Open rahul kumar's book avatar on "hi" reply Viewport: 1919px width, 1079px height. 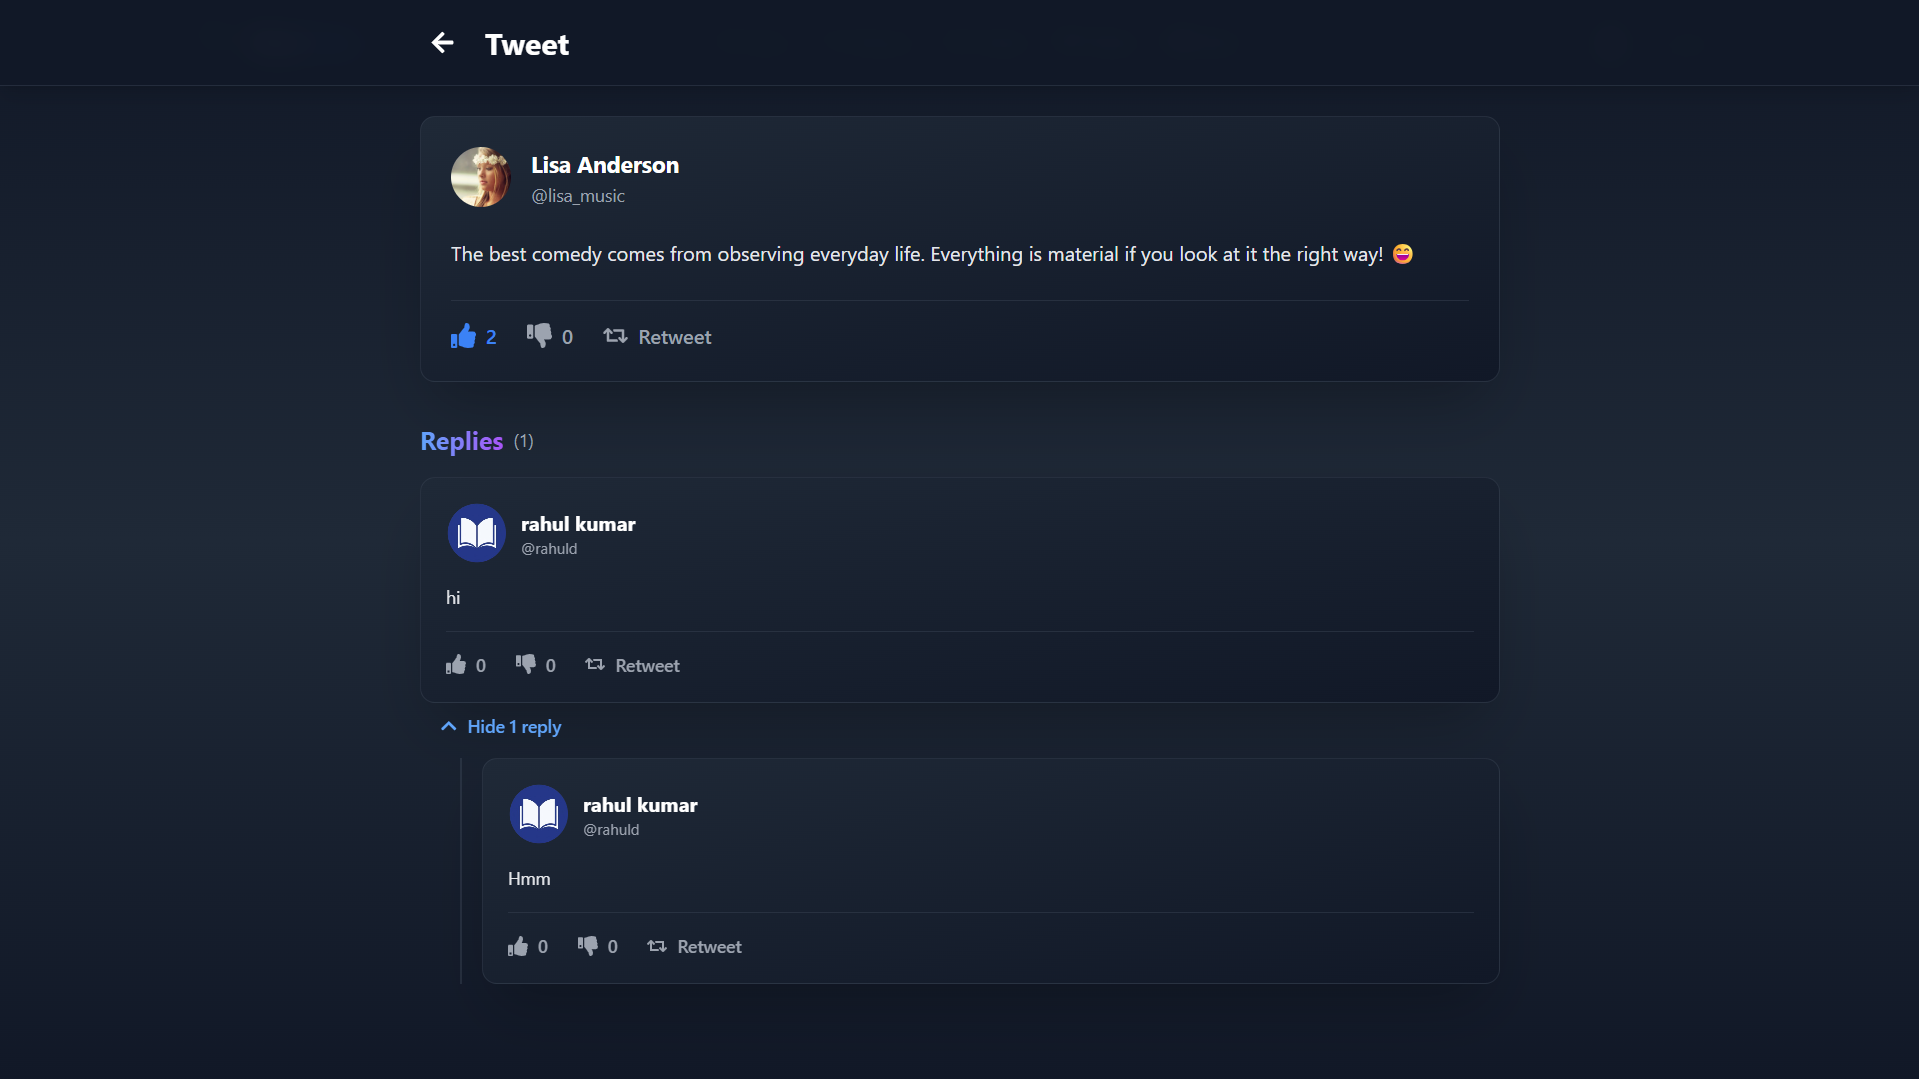477,533
